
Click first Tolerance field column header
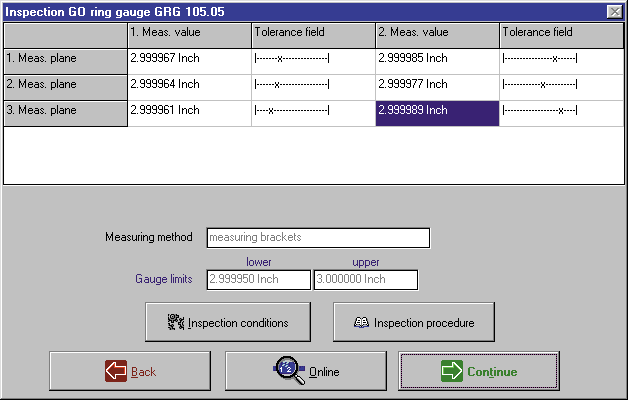point(313,35)
